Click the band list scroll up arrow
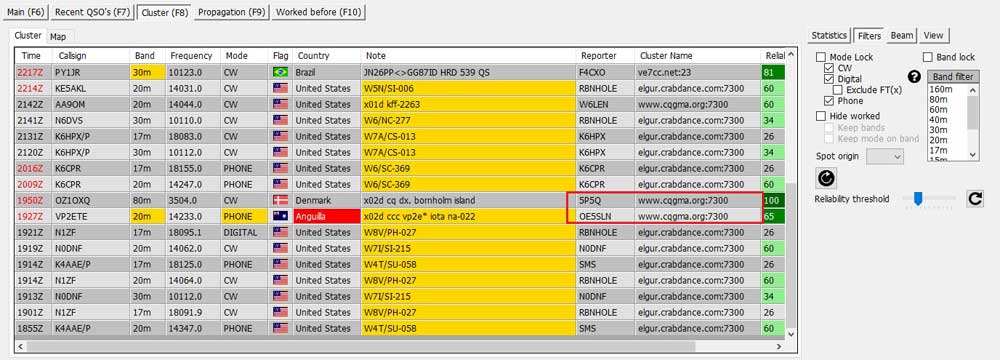The height and width of the screenshot is (360, 1000). point(973,90)
